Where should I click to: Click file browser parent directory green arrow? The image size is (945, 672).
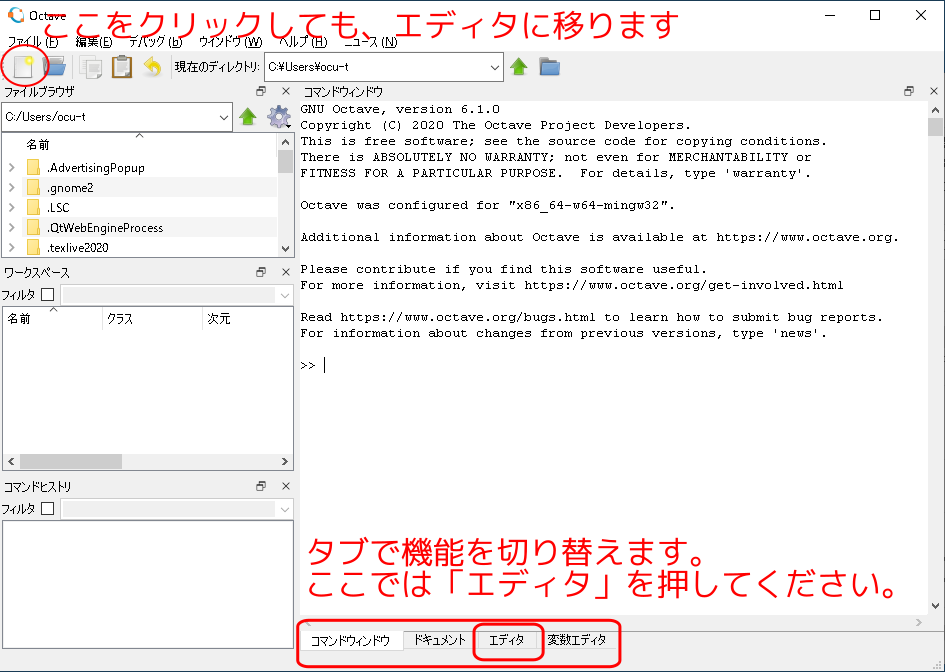(x=248, y=117)
